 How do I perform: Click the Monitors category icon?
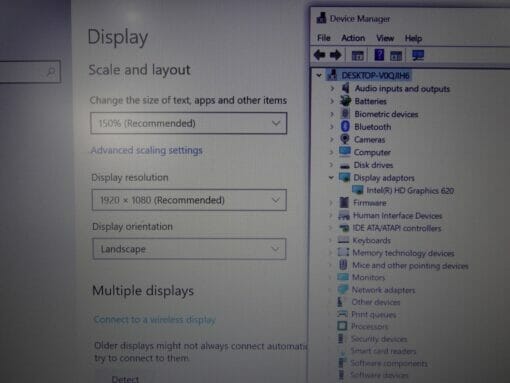tap(343, 277)
